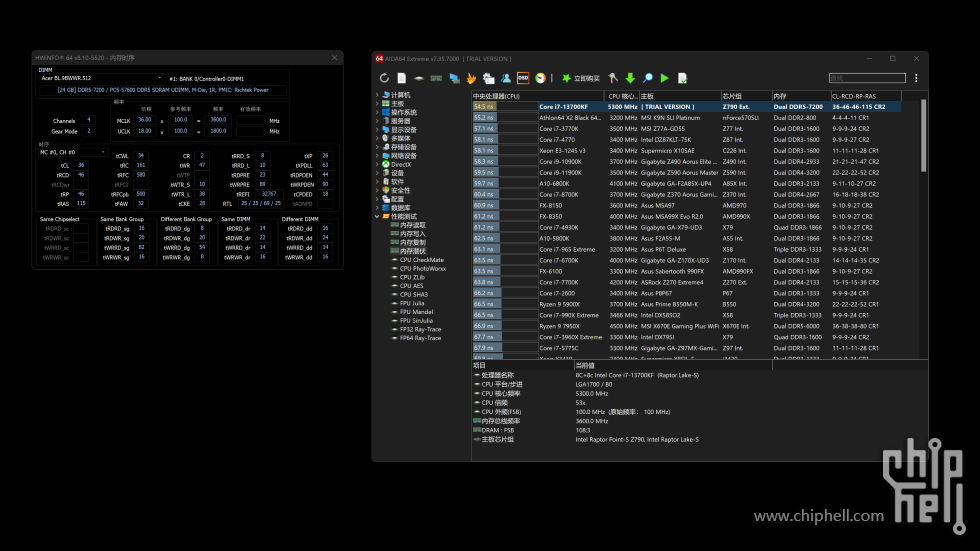Click the green star buy-now icon
The image size is (980, 551).
566,78
